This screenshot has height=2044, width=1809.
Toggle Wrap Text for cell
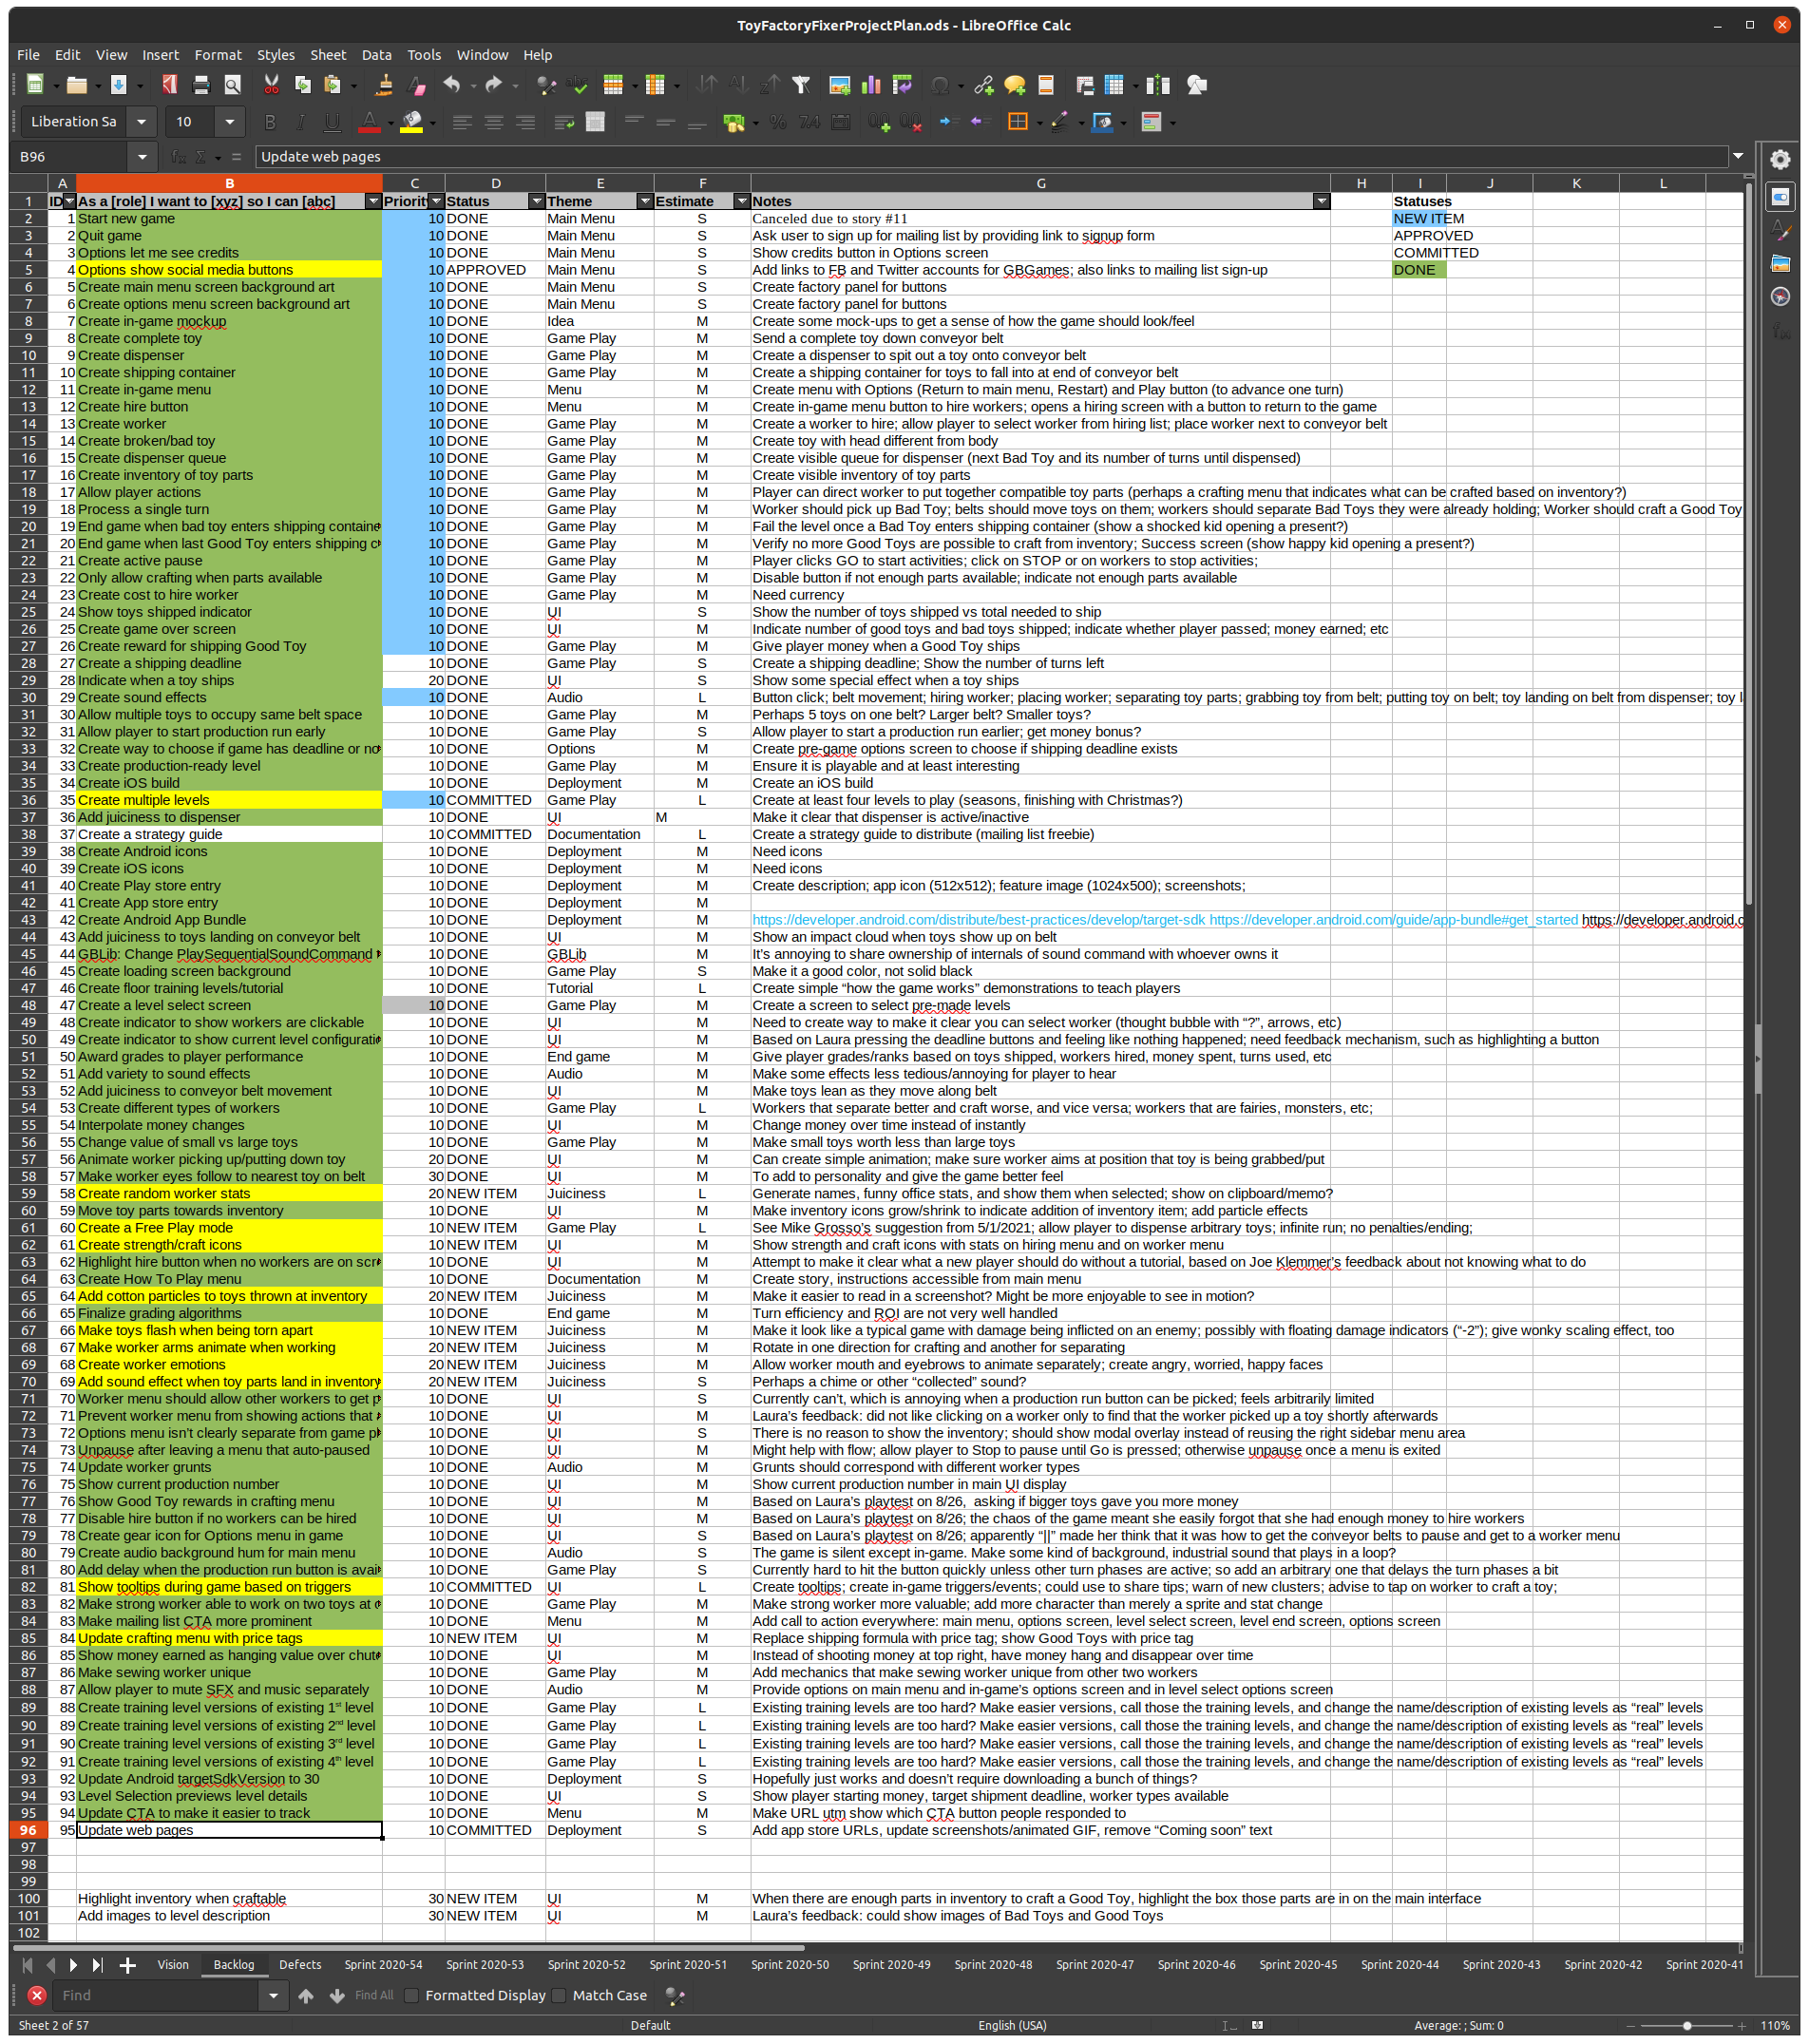564,122
